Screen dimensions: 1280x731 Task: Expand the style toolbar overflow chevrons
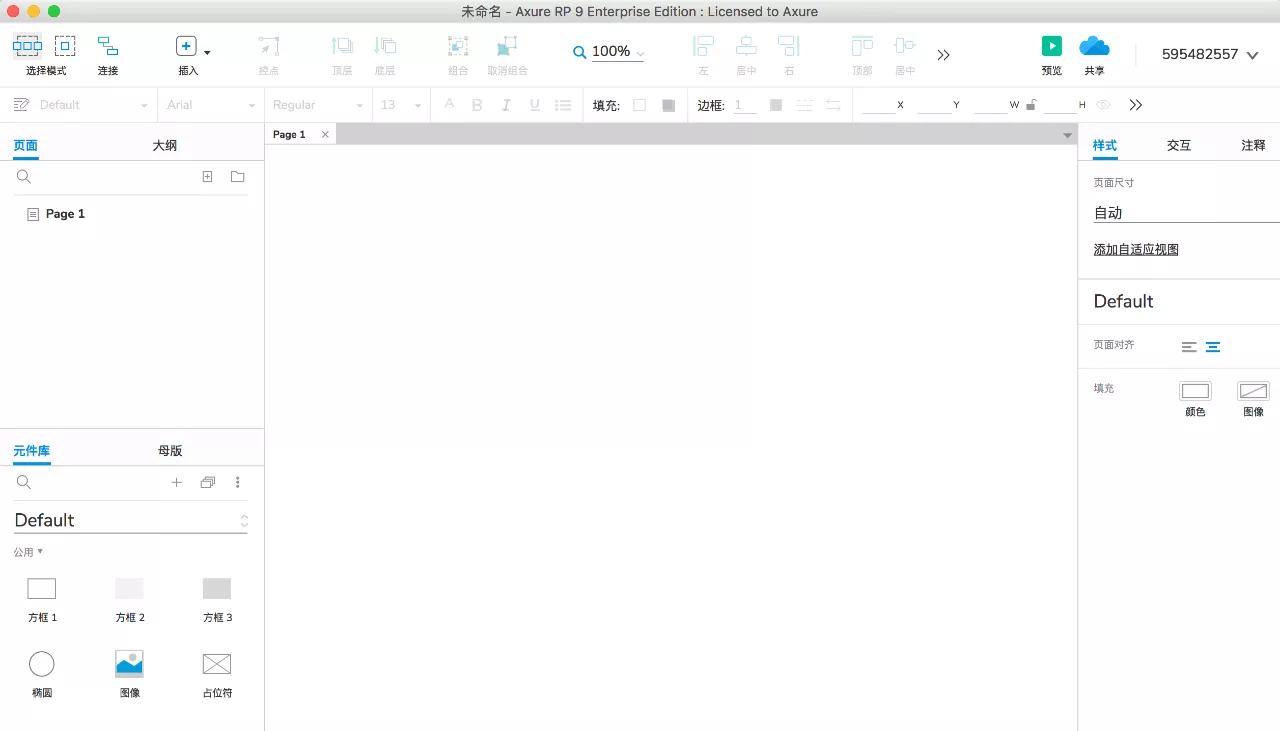(x=1135, y=105)
